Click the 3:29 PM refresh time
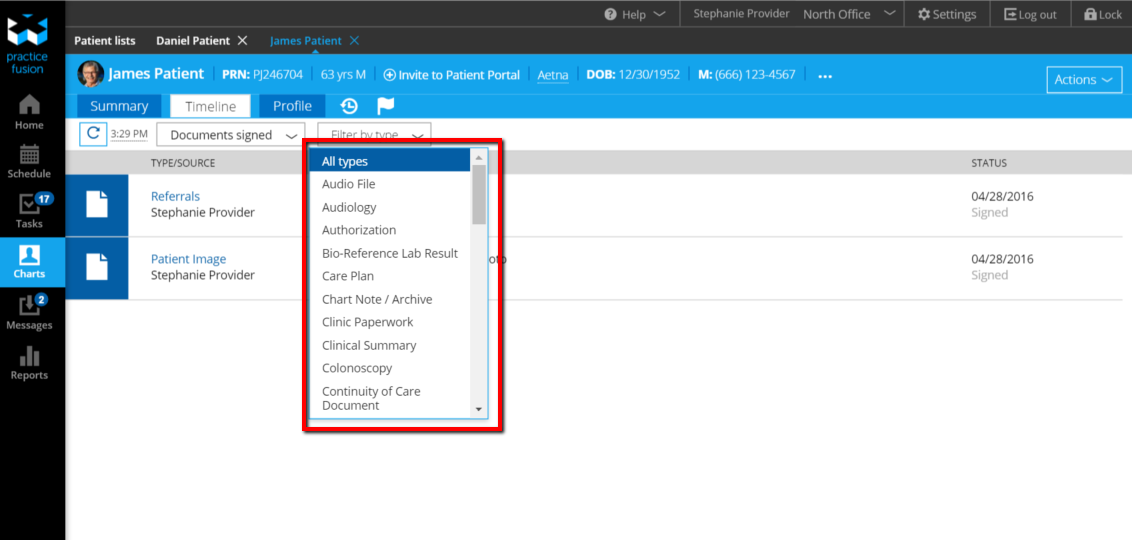 (129, 134)
